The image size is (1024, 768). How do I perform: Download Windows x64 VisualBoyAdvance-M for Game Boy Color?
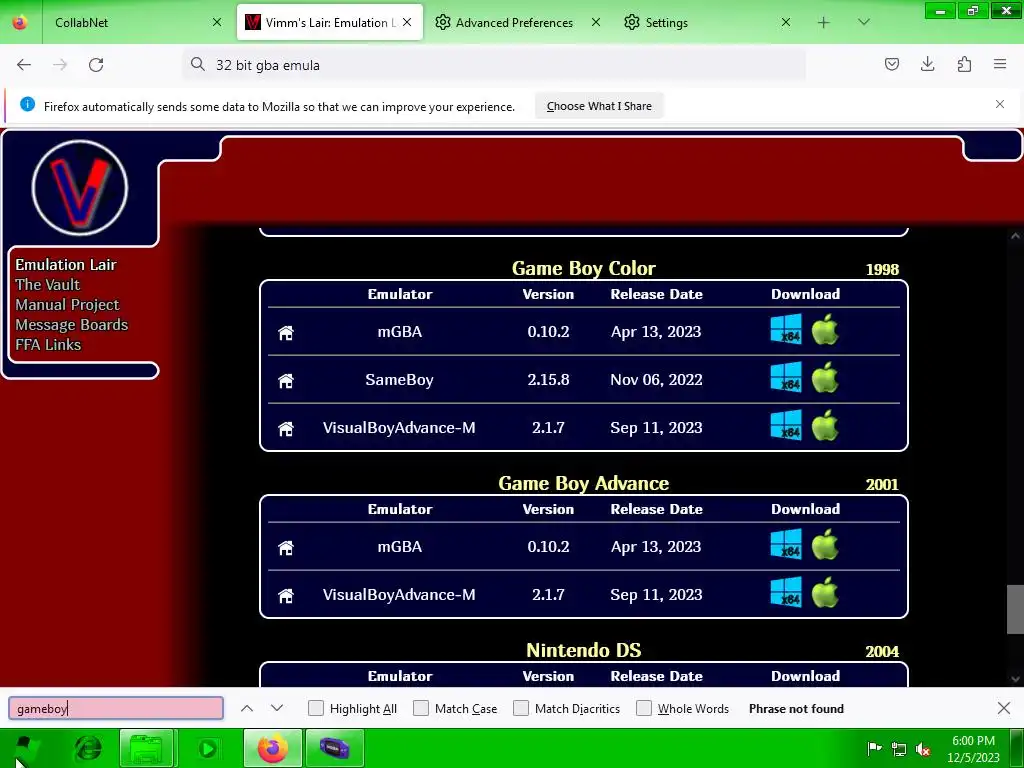(x=786, y=425)
